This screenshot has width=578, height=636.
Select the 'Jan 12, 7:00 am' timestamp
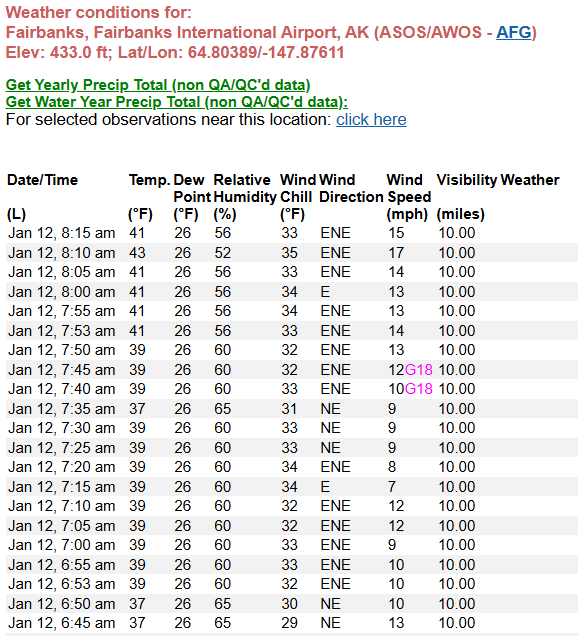62,545
